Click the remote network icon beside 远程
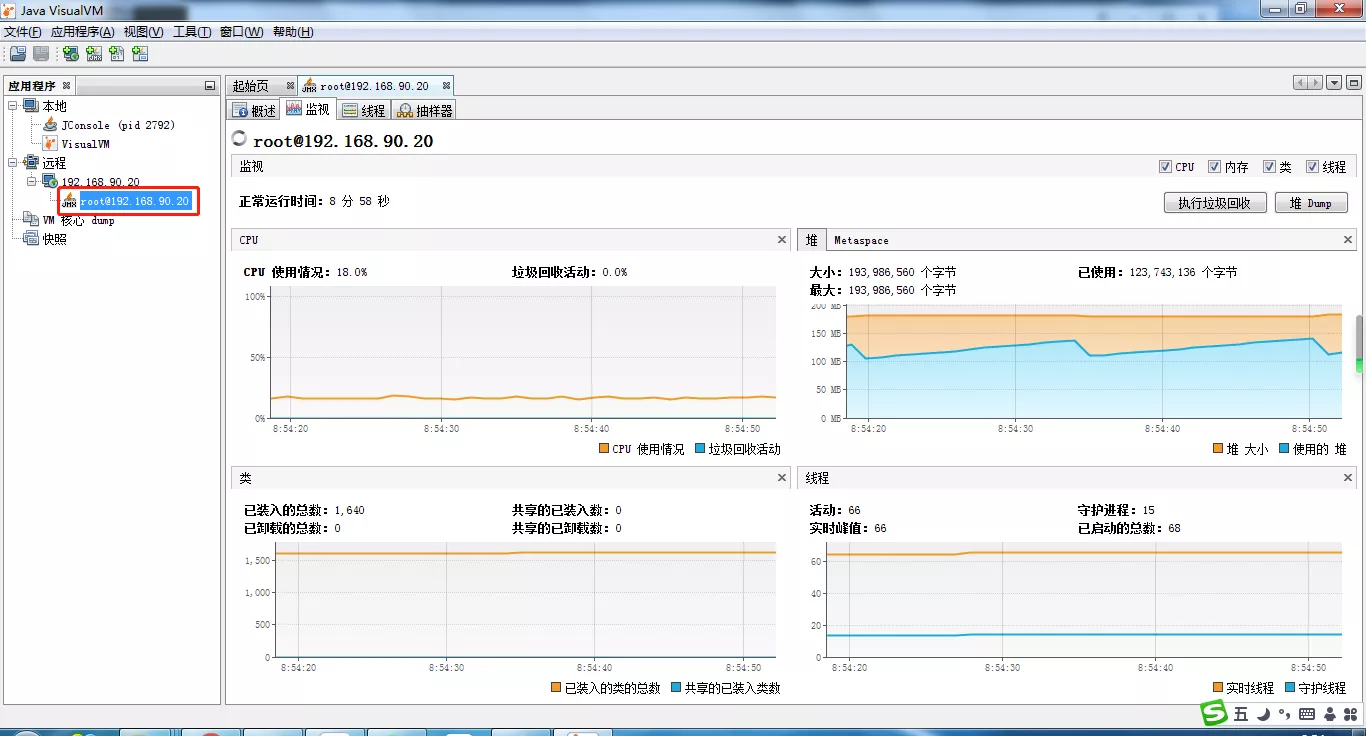Screen dimensions: 1366x736 [31, 163]
